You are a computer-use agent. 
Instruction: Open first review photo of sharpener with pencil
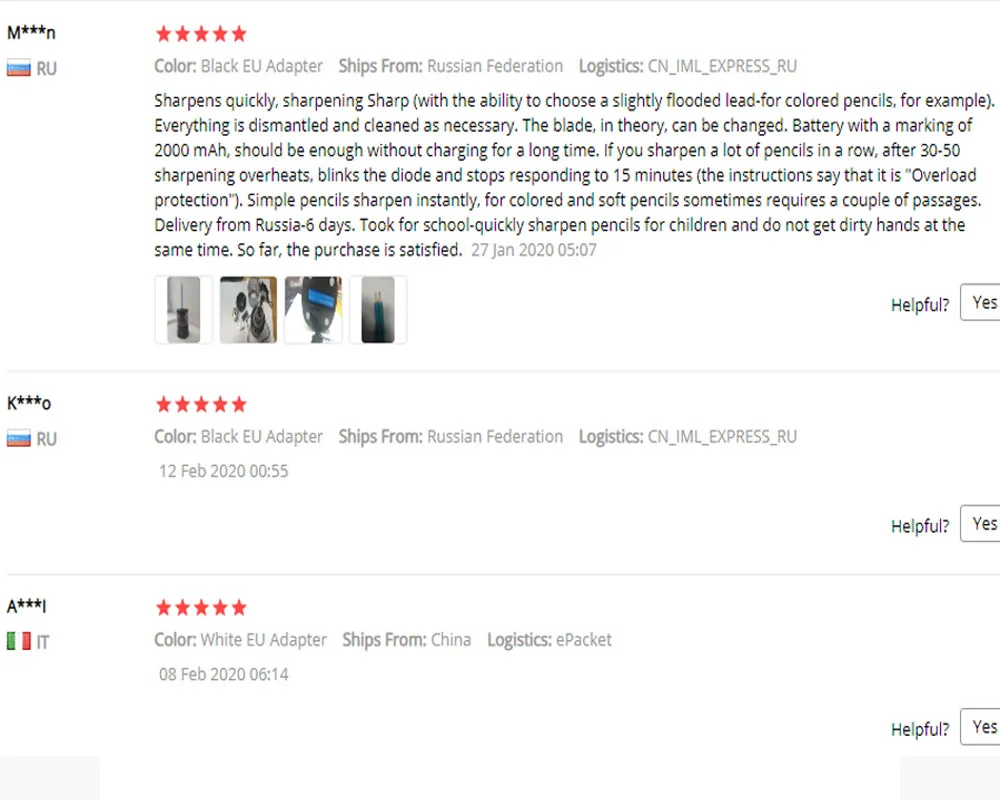(183, 310)
